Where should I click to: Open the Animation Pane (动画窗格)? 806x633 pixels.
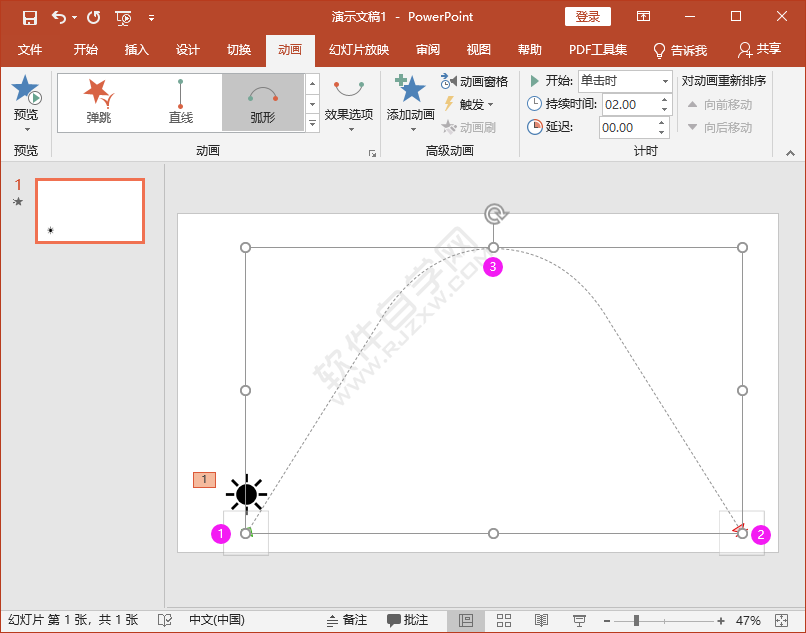(475, 81)
